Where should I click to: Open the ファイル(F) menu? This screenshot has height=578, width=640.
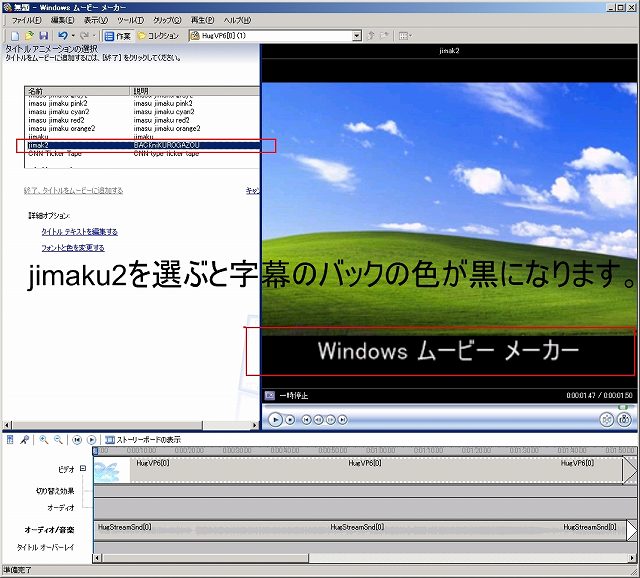[26, 20]
